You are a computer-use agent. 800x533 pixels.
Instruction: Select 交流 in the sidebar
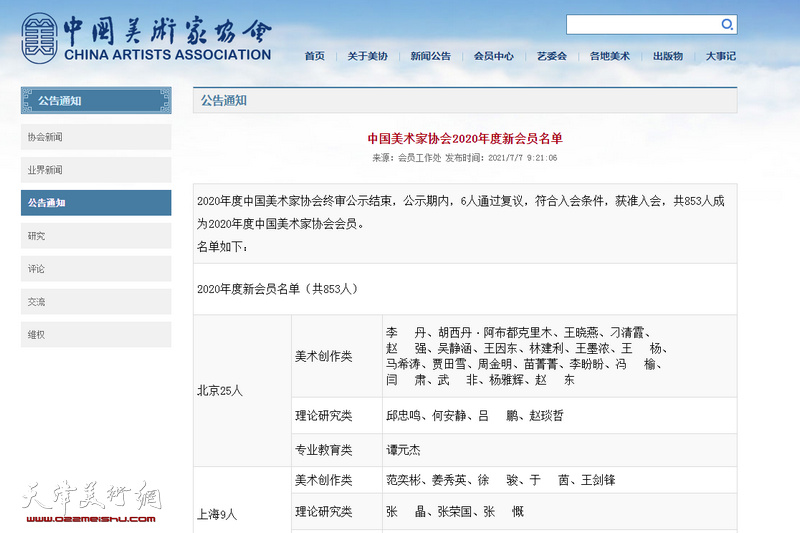(x=96, y=301)
